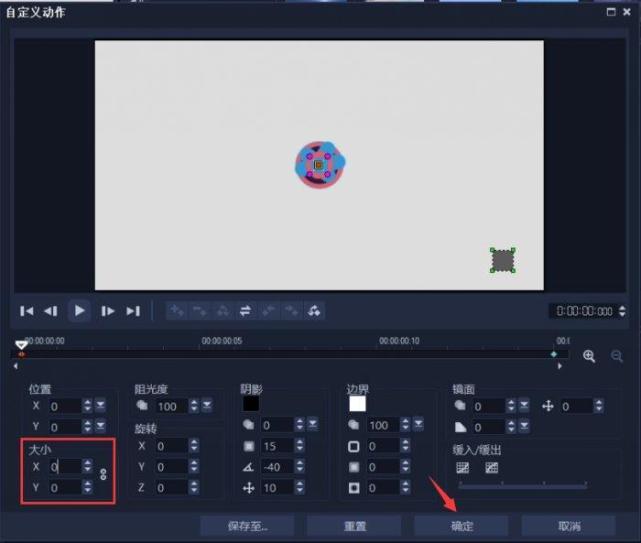Adjust the mirror distance spinner arrows
Image resolution: width=641 pixels, height=543 pixels.
[x=599, y=406]
